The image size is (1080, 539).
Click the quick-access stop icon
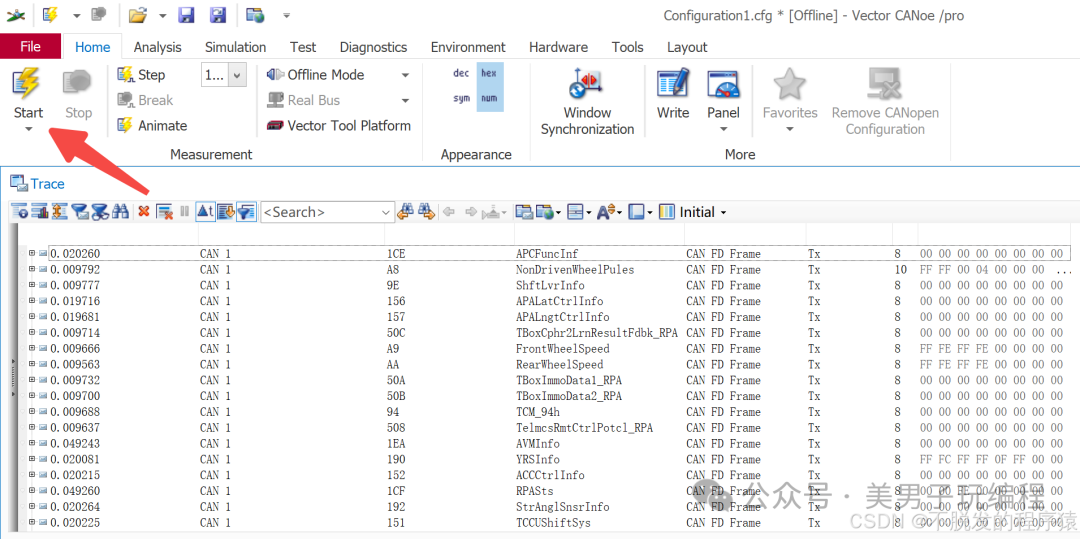pos(99,14)
